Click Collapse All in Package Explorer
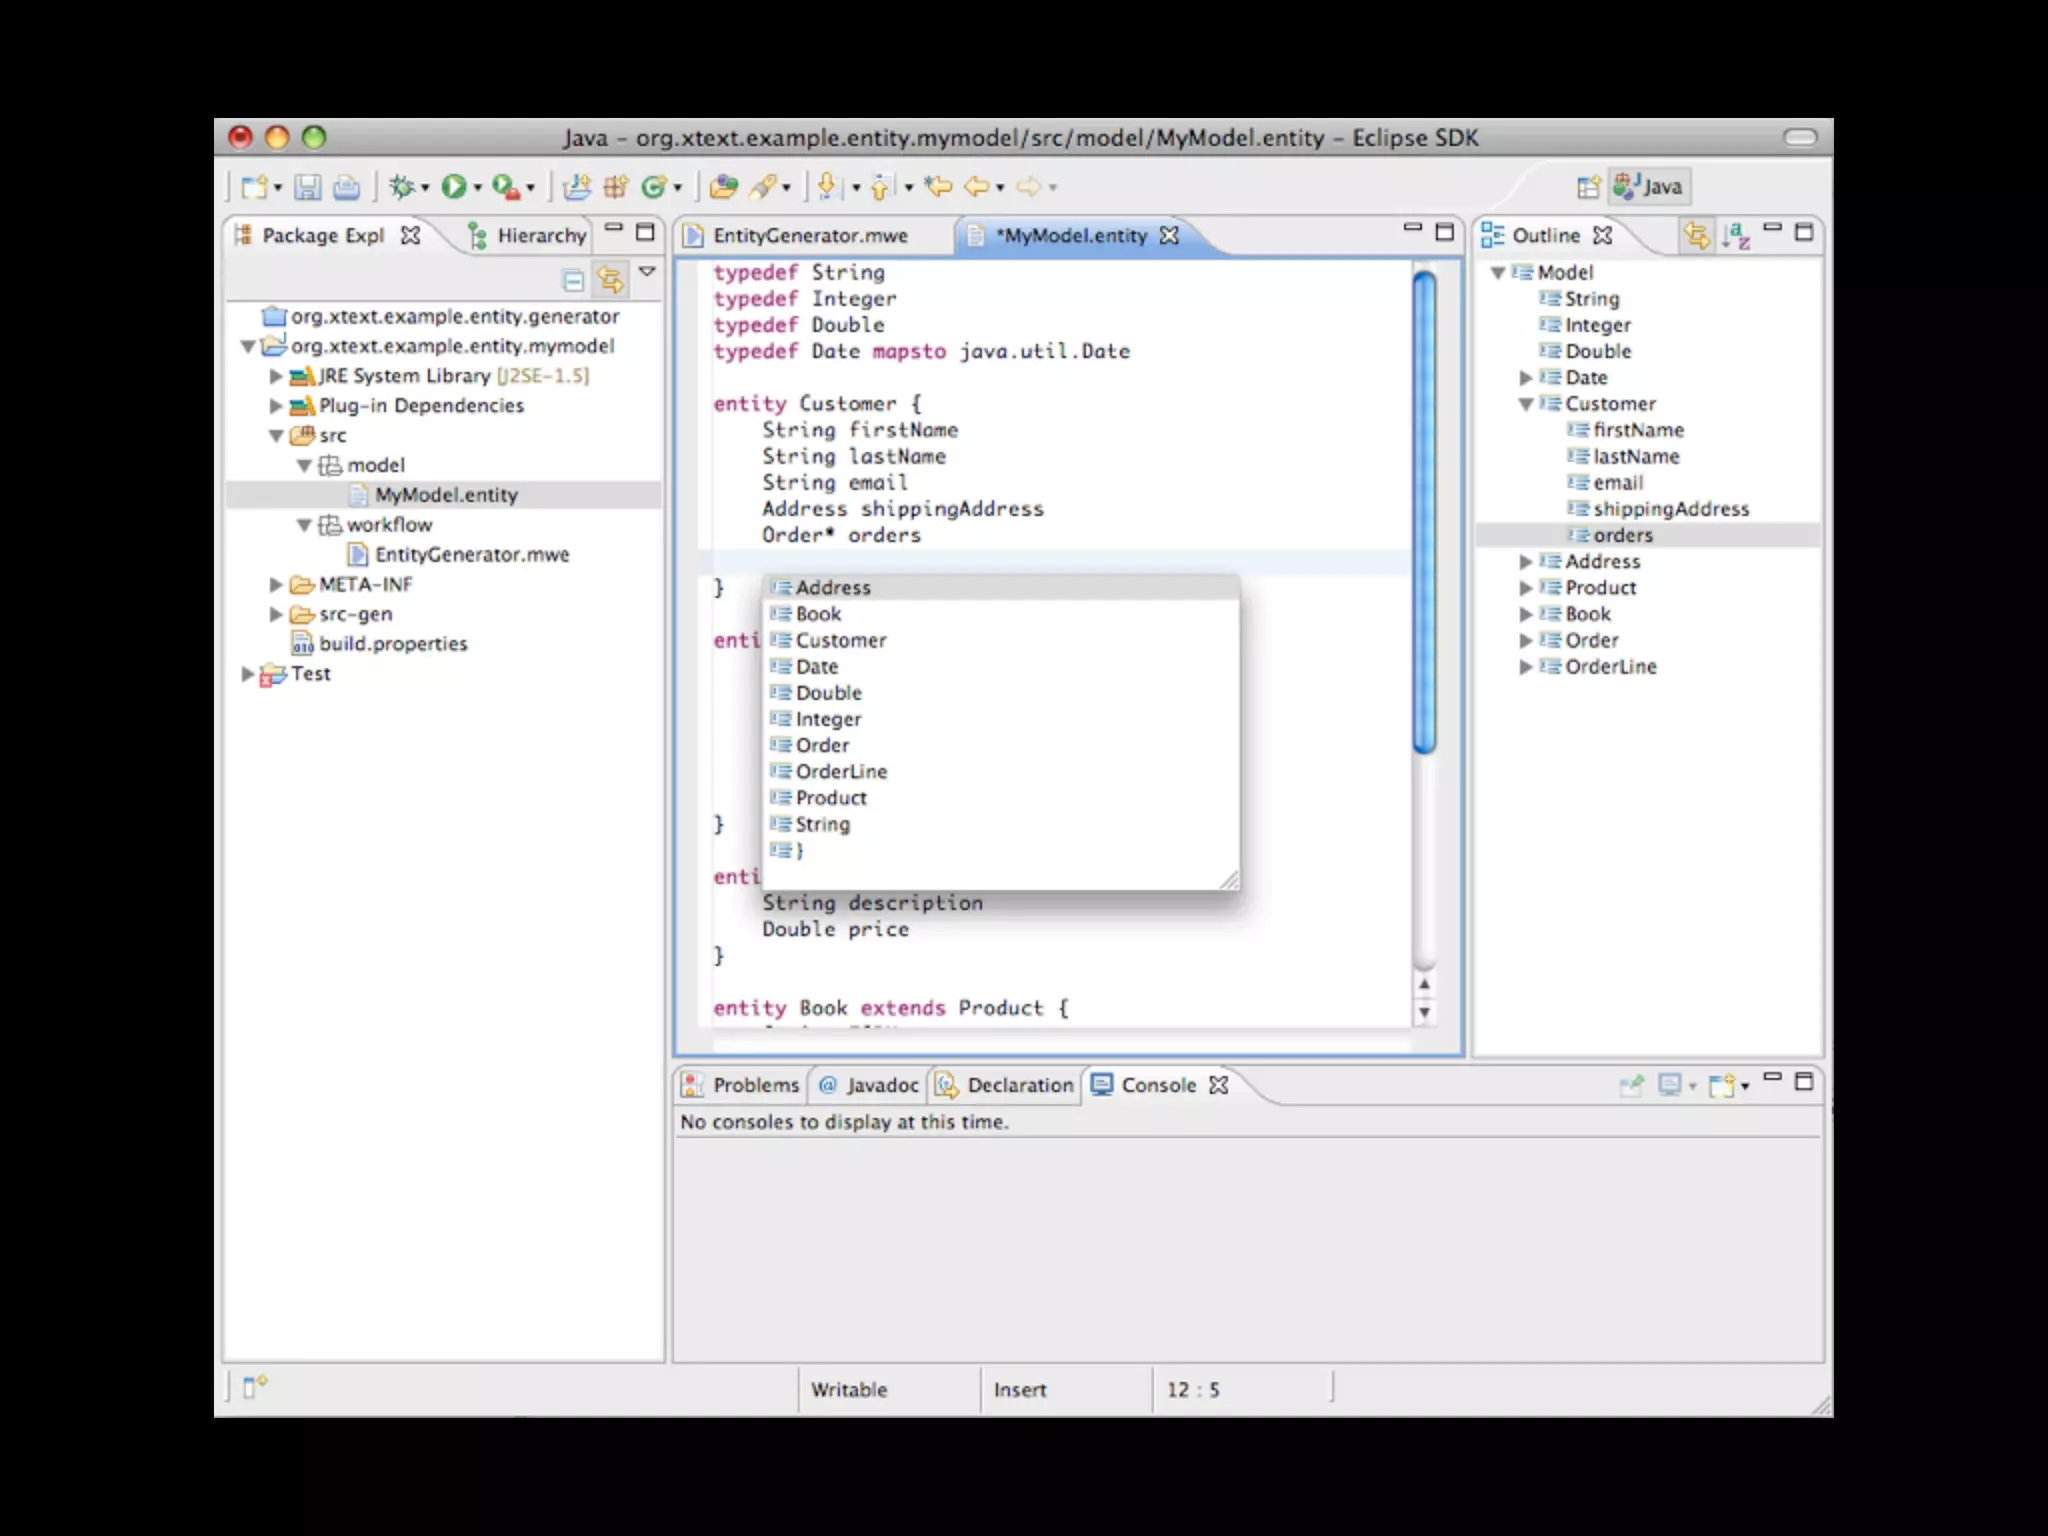The image size is (2048, 1536). (x=573, y=281)
